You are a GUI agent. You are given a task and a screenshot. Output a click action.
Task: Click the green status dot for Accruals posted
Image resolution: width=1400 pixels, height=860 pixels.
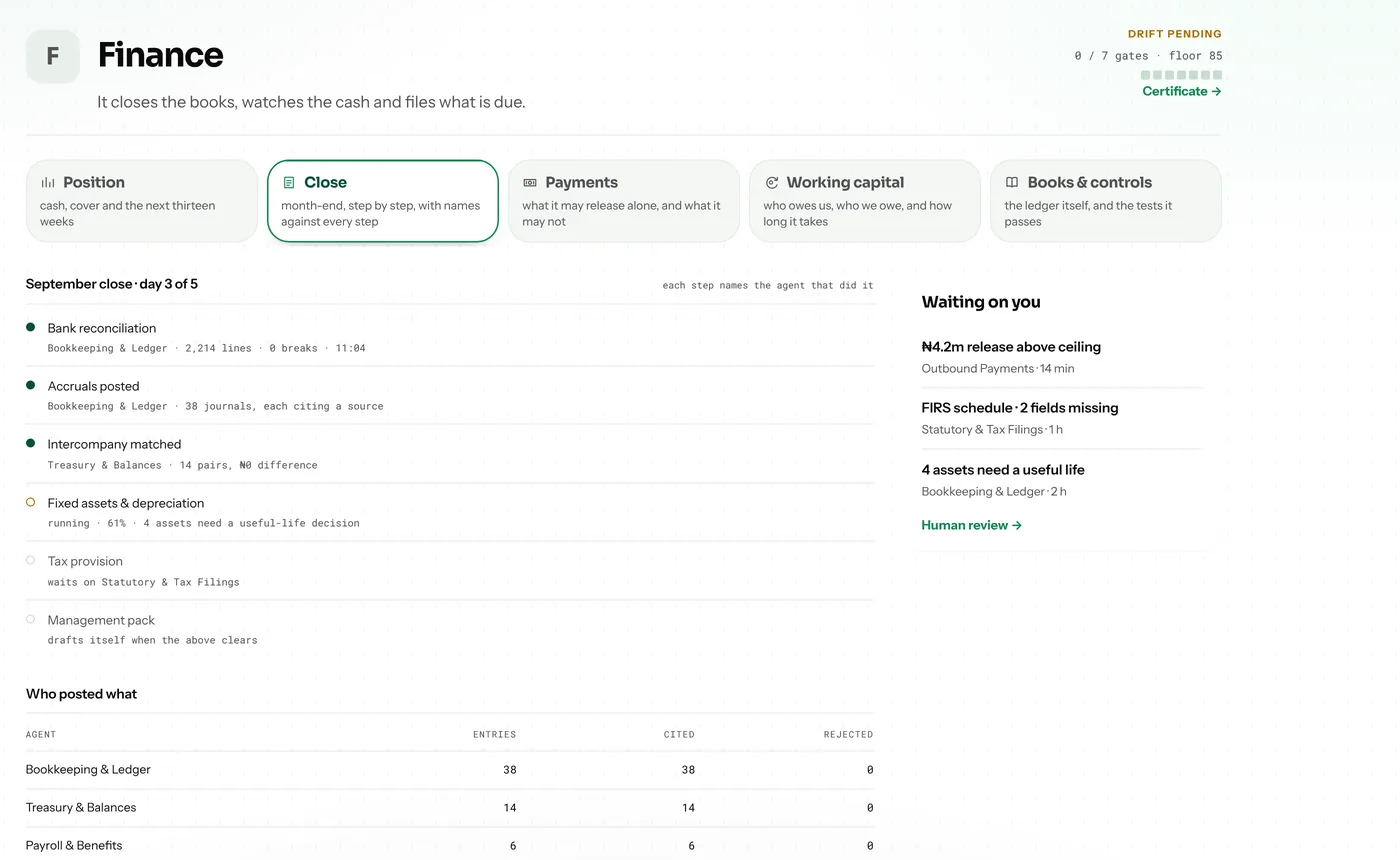click(x=31, y=385)
